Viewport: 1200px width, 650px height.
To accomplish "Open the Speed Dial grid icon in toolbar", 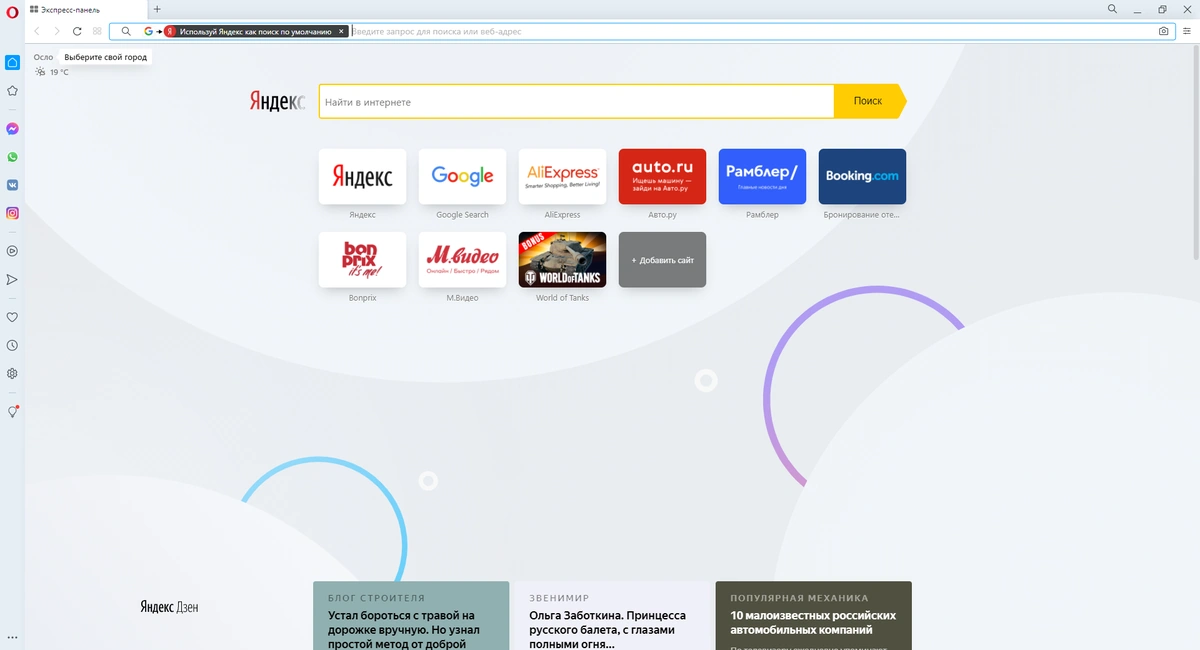I will (x=97, y=31).
